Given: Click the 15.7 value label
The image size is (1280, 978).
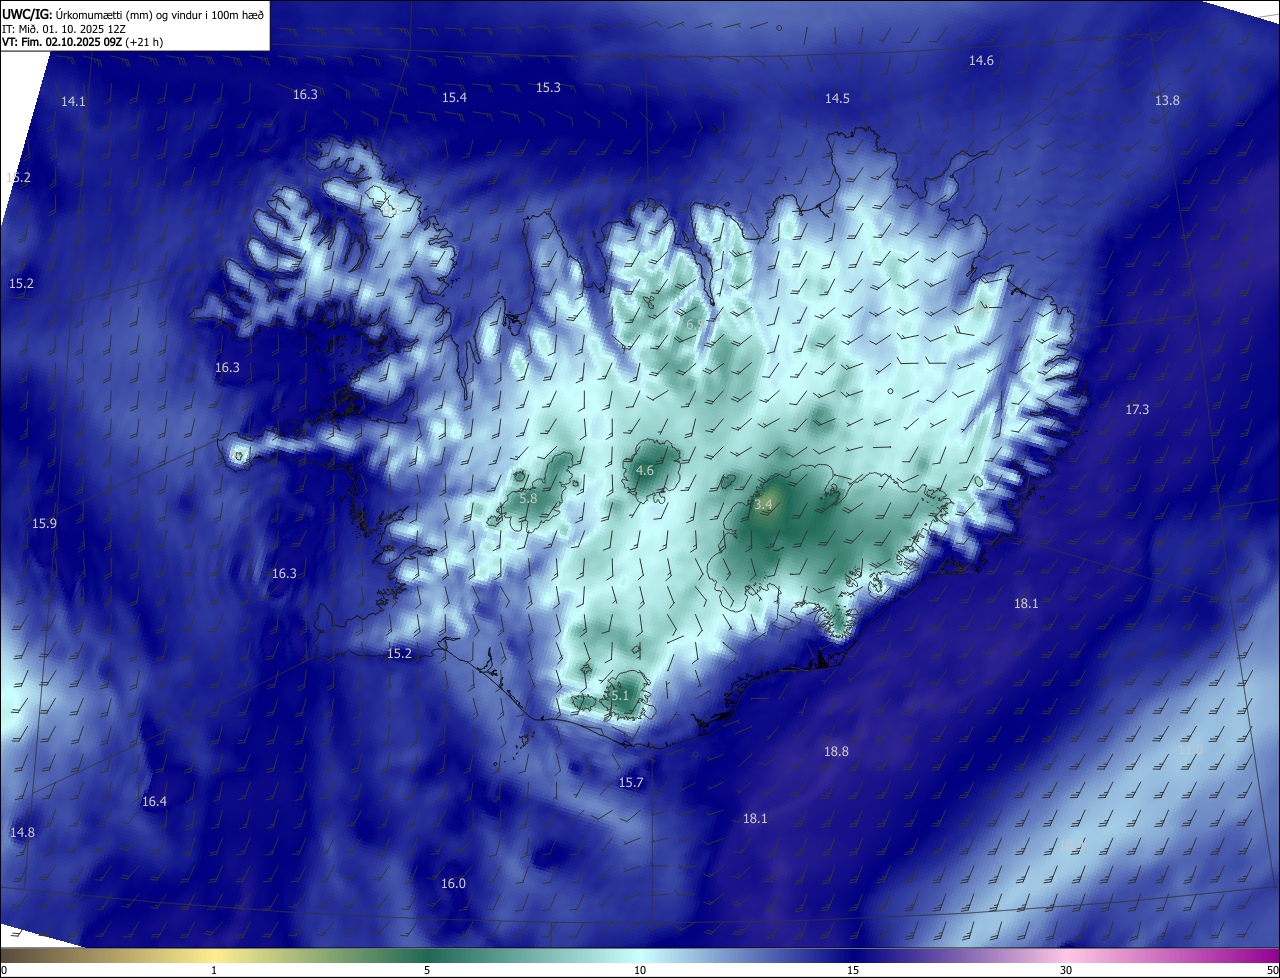Looking at the screenshot, I should (631, 782).
